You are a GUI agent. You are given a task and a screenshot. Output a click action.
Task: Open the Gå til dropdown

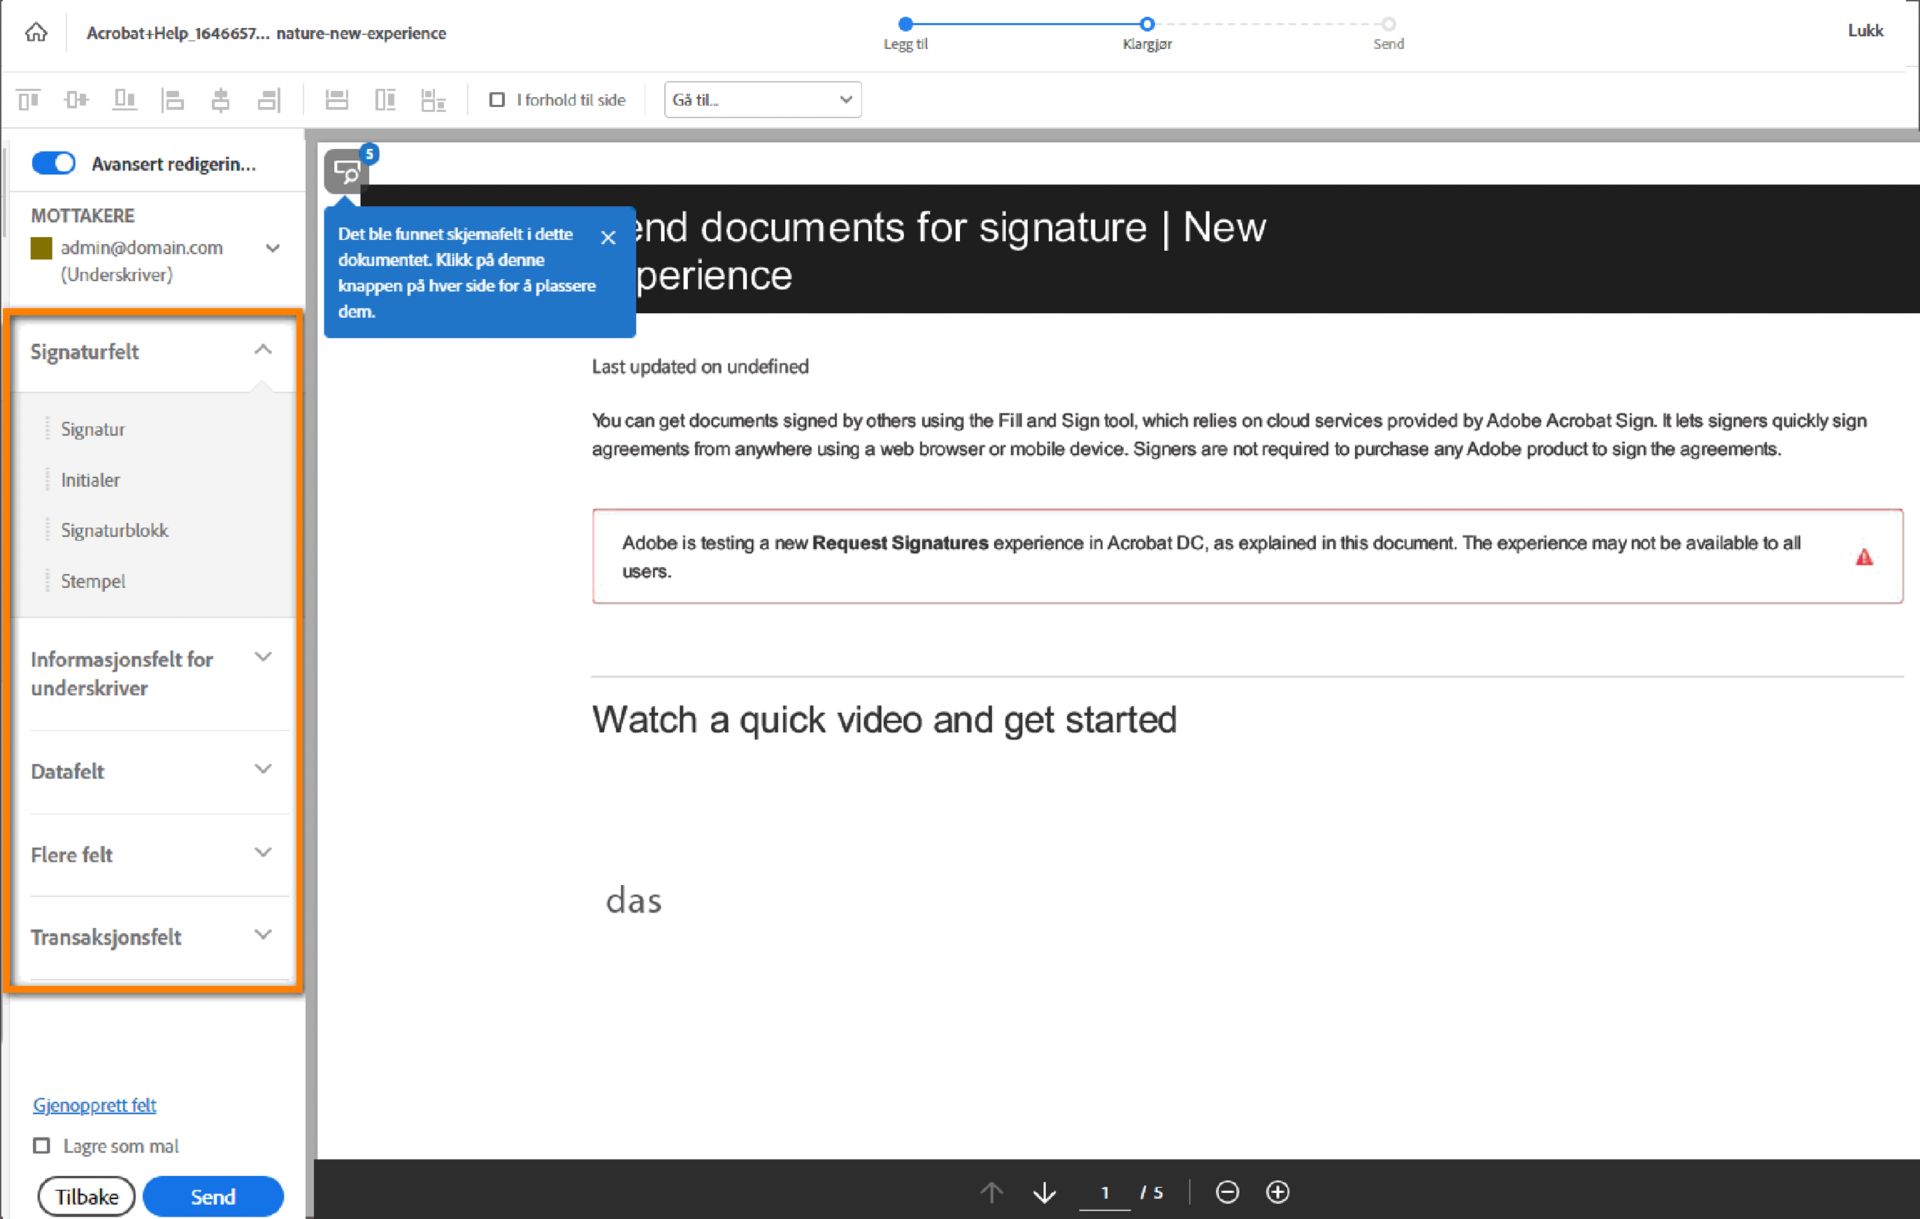[x=762, y=100]
